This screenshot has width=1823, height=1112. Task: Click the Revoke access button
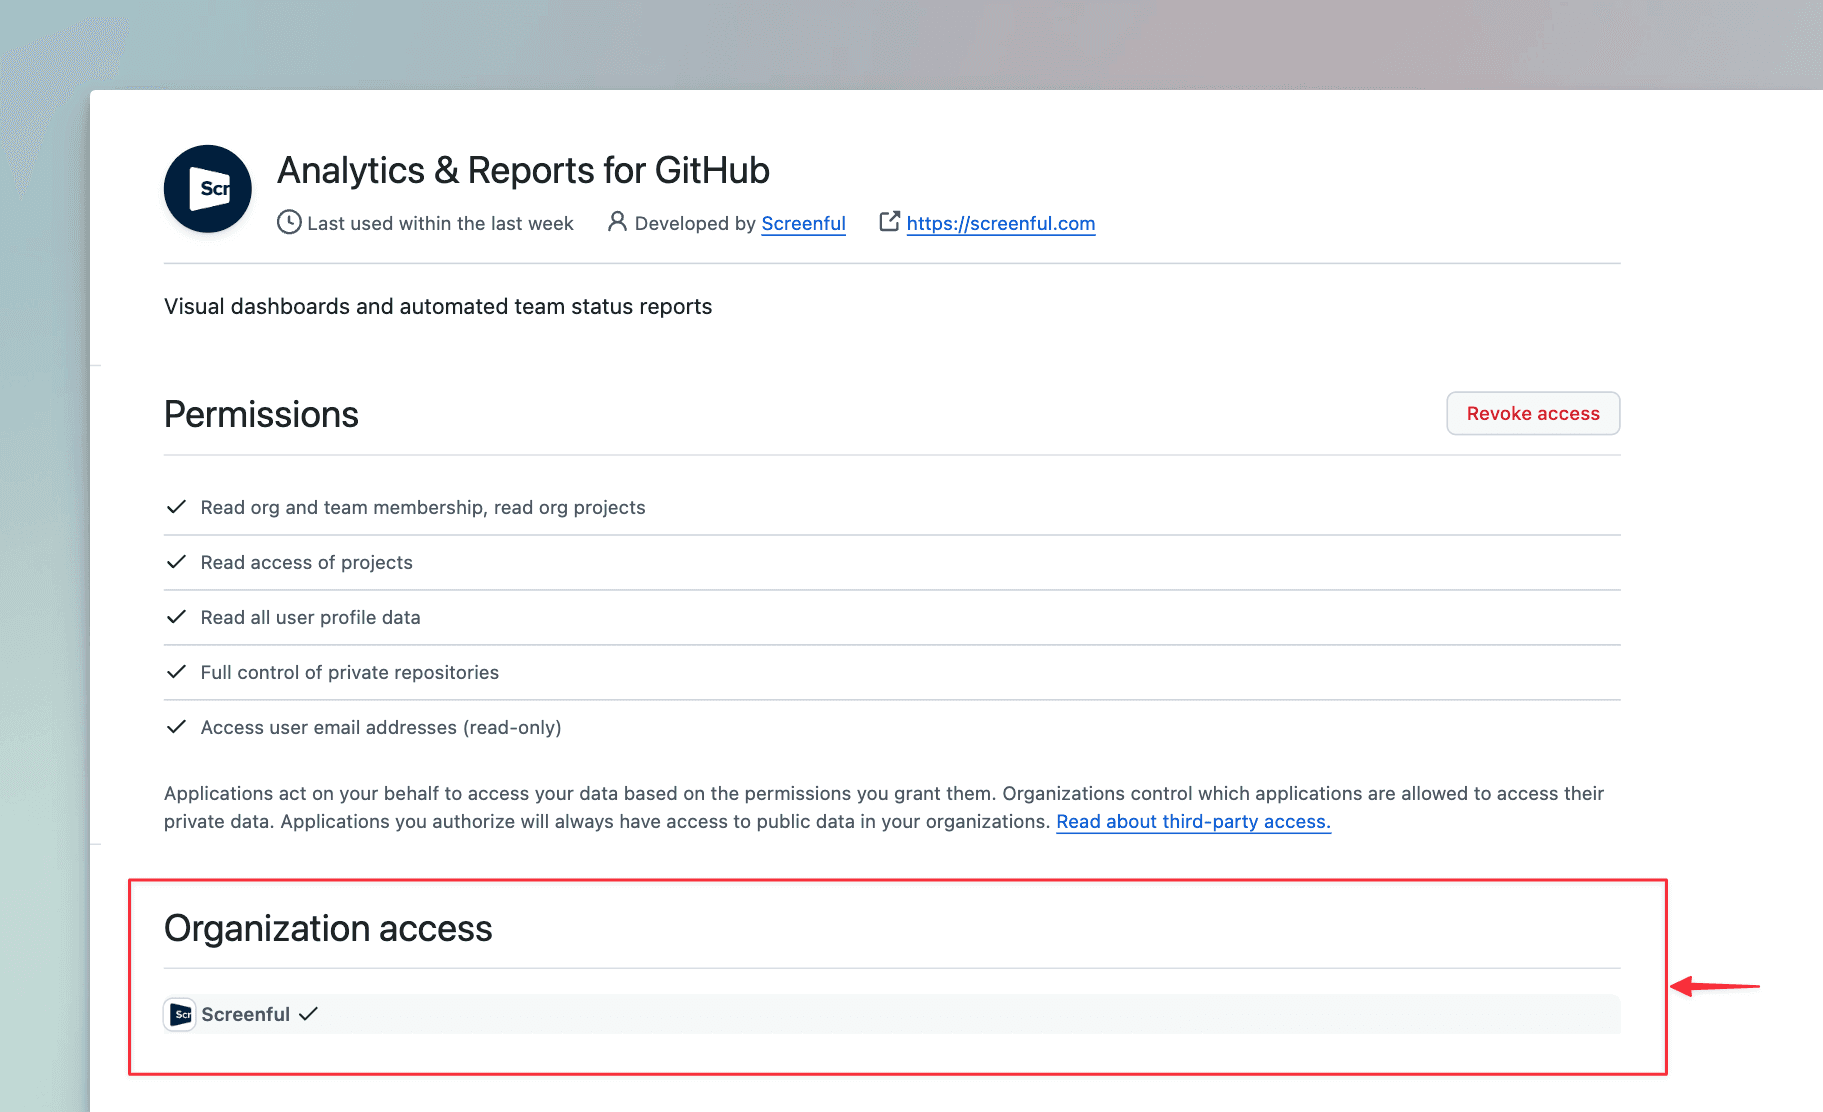(1533, 413)
